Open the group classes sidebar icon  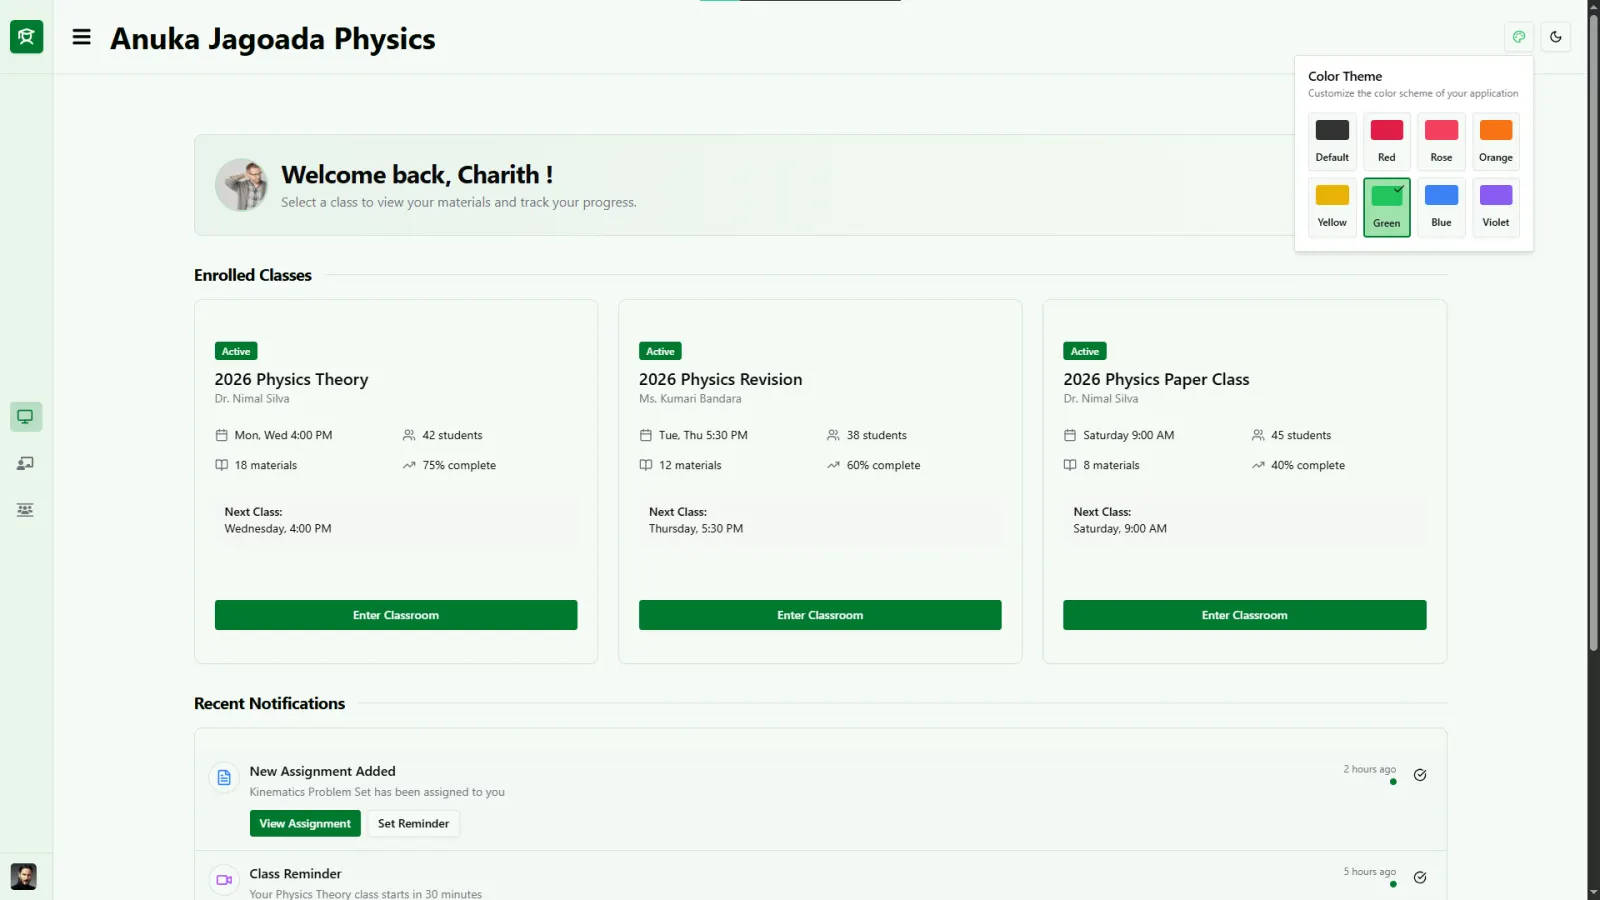26,510
